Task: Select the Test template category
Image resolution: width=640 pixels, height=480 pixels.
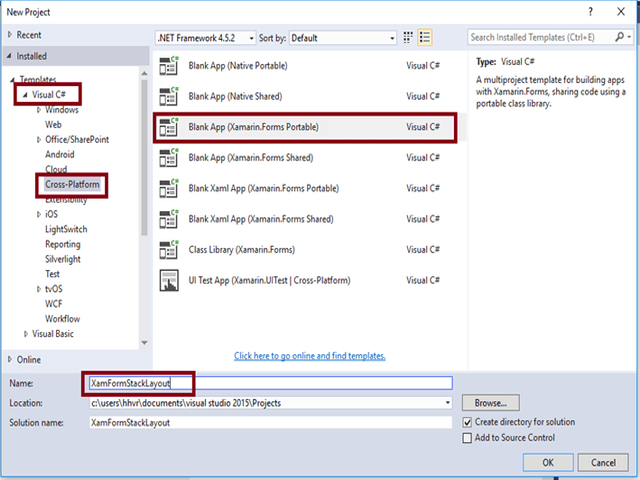Action: [x=52, y=274]
